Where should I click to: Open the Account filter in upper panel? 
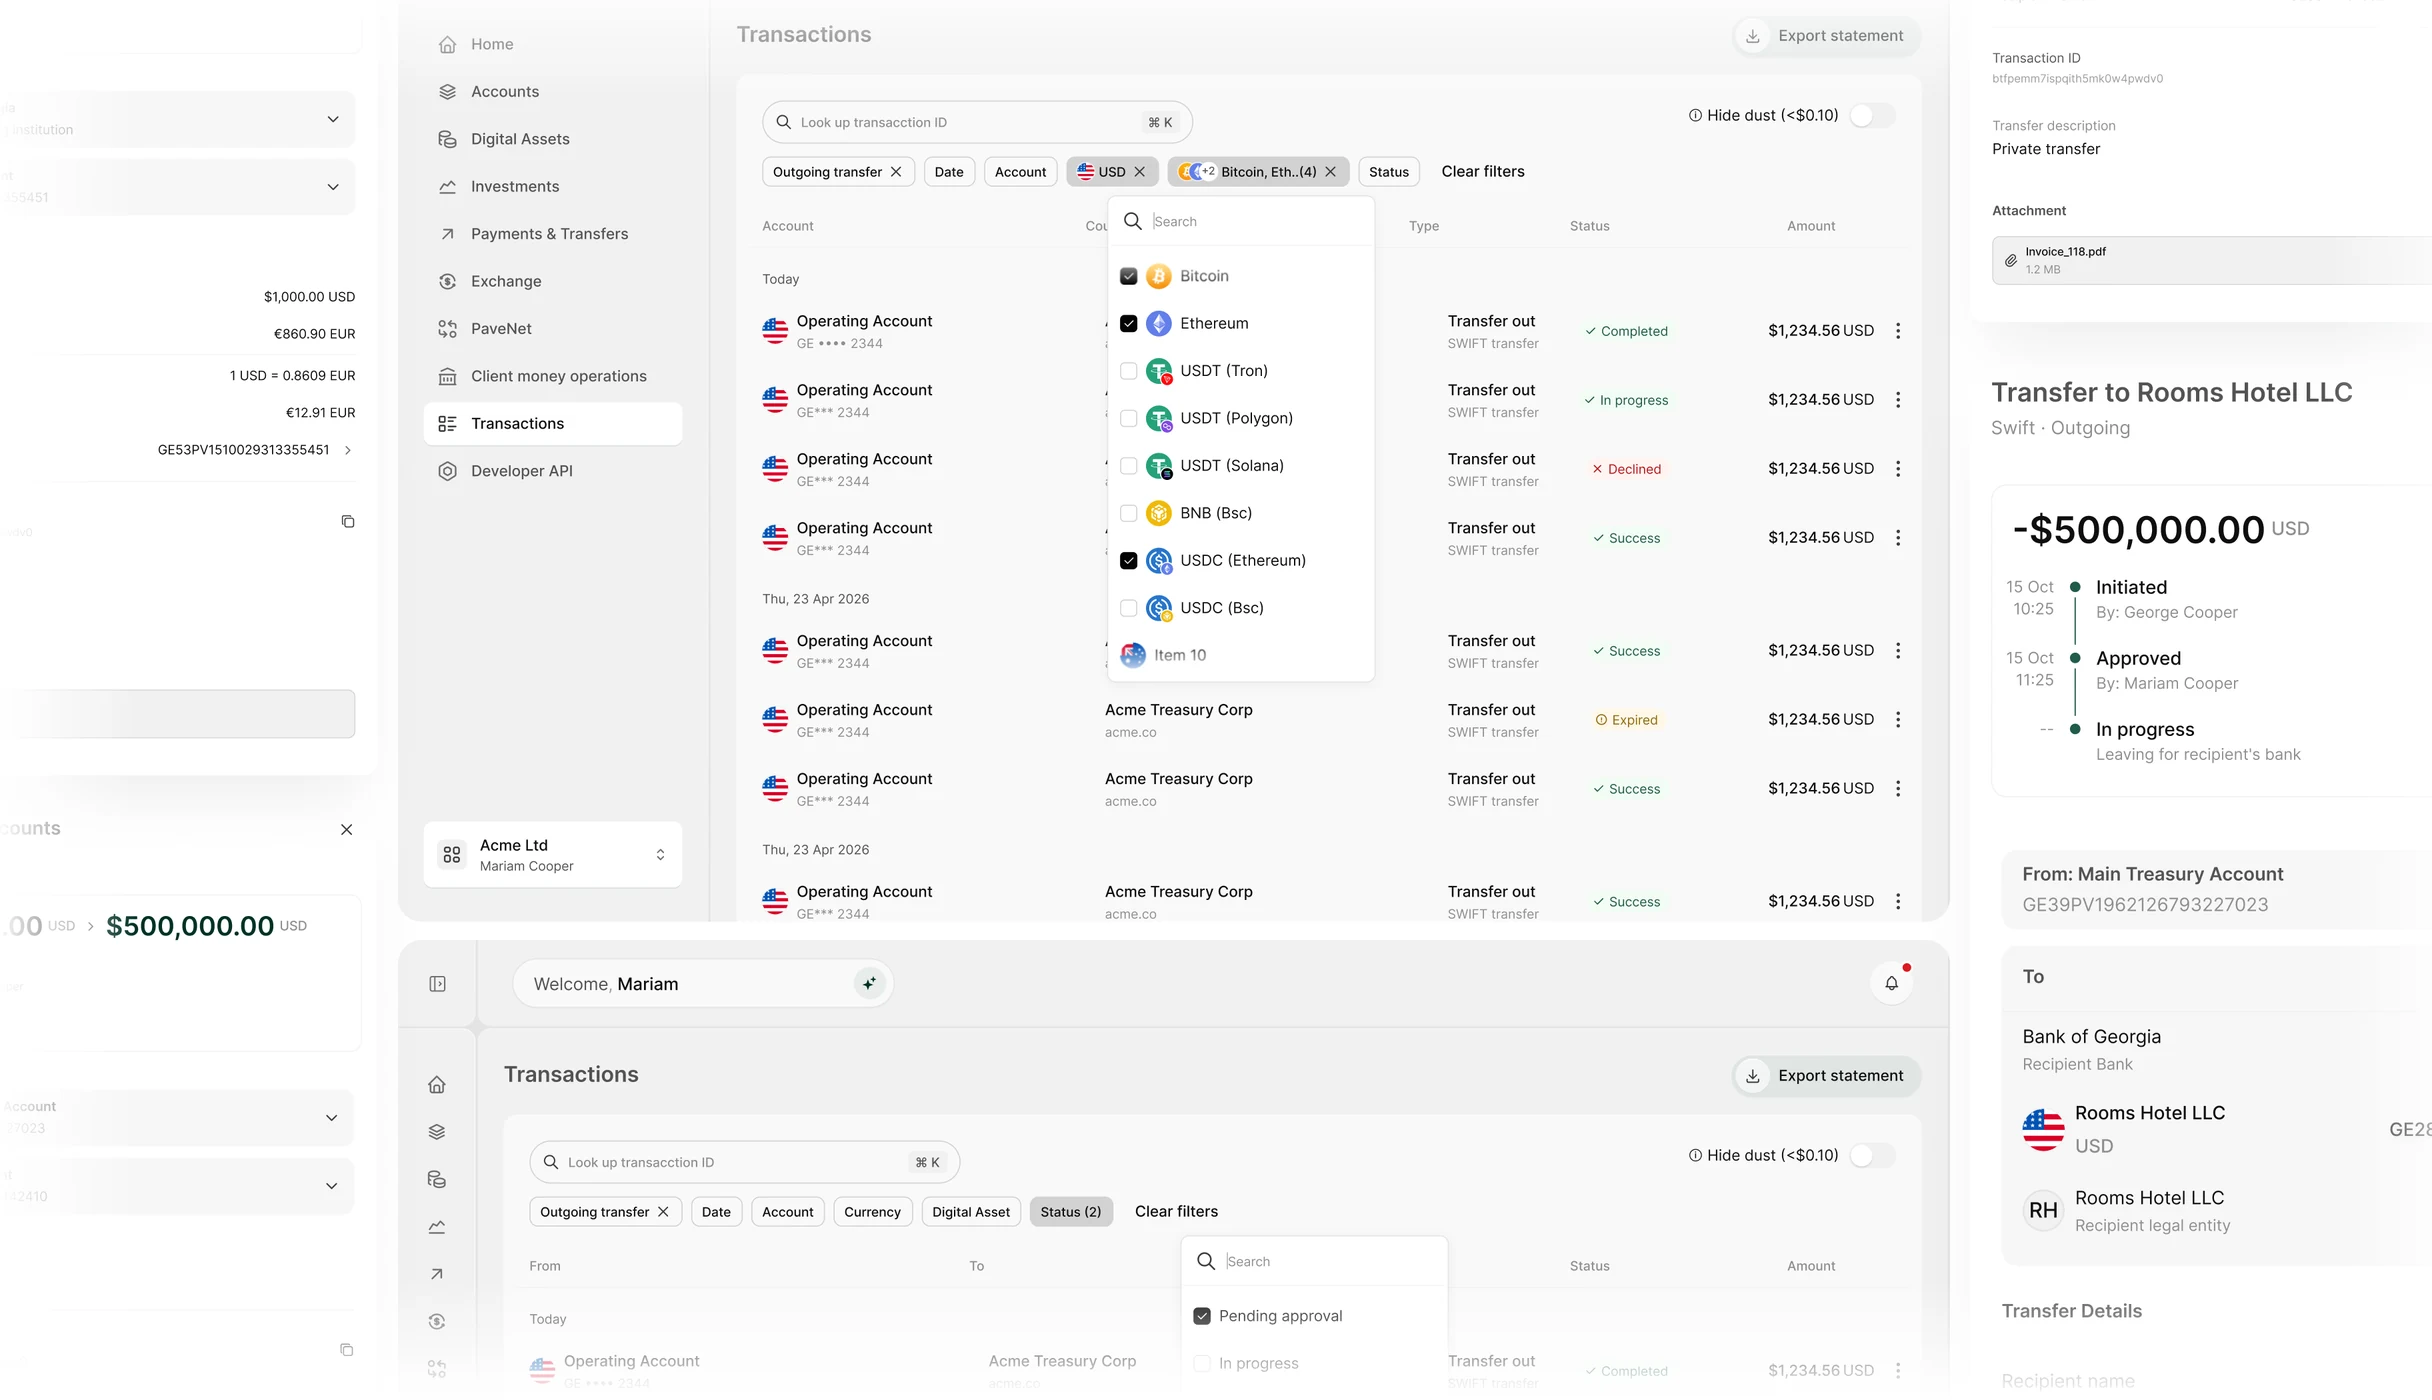1020,172
